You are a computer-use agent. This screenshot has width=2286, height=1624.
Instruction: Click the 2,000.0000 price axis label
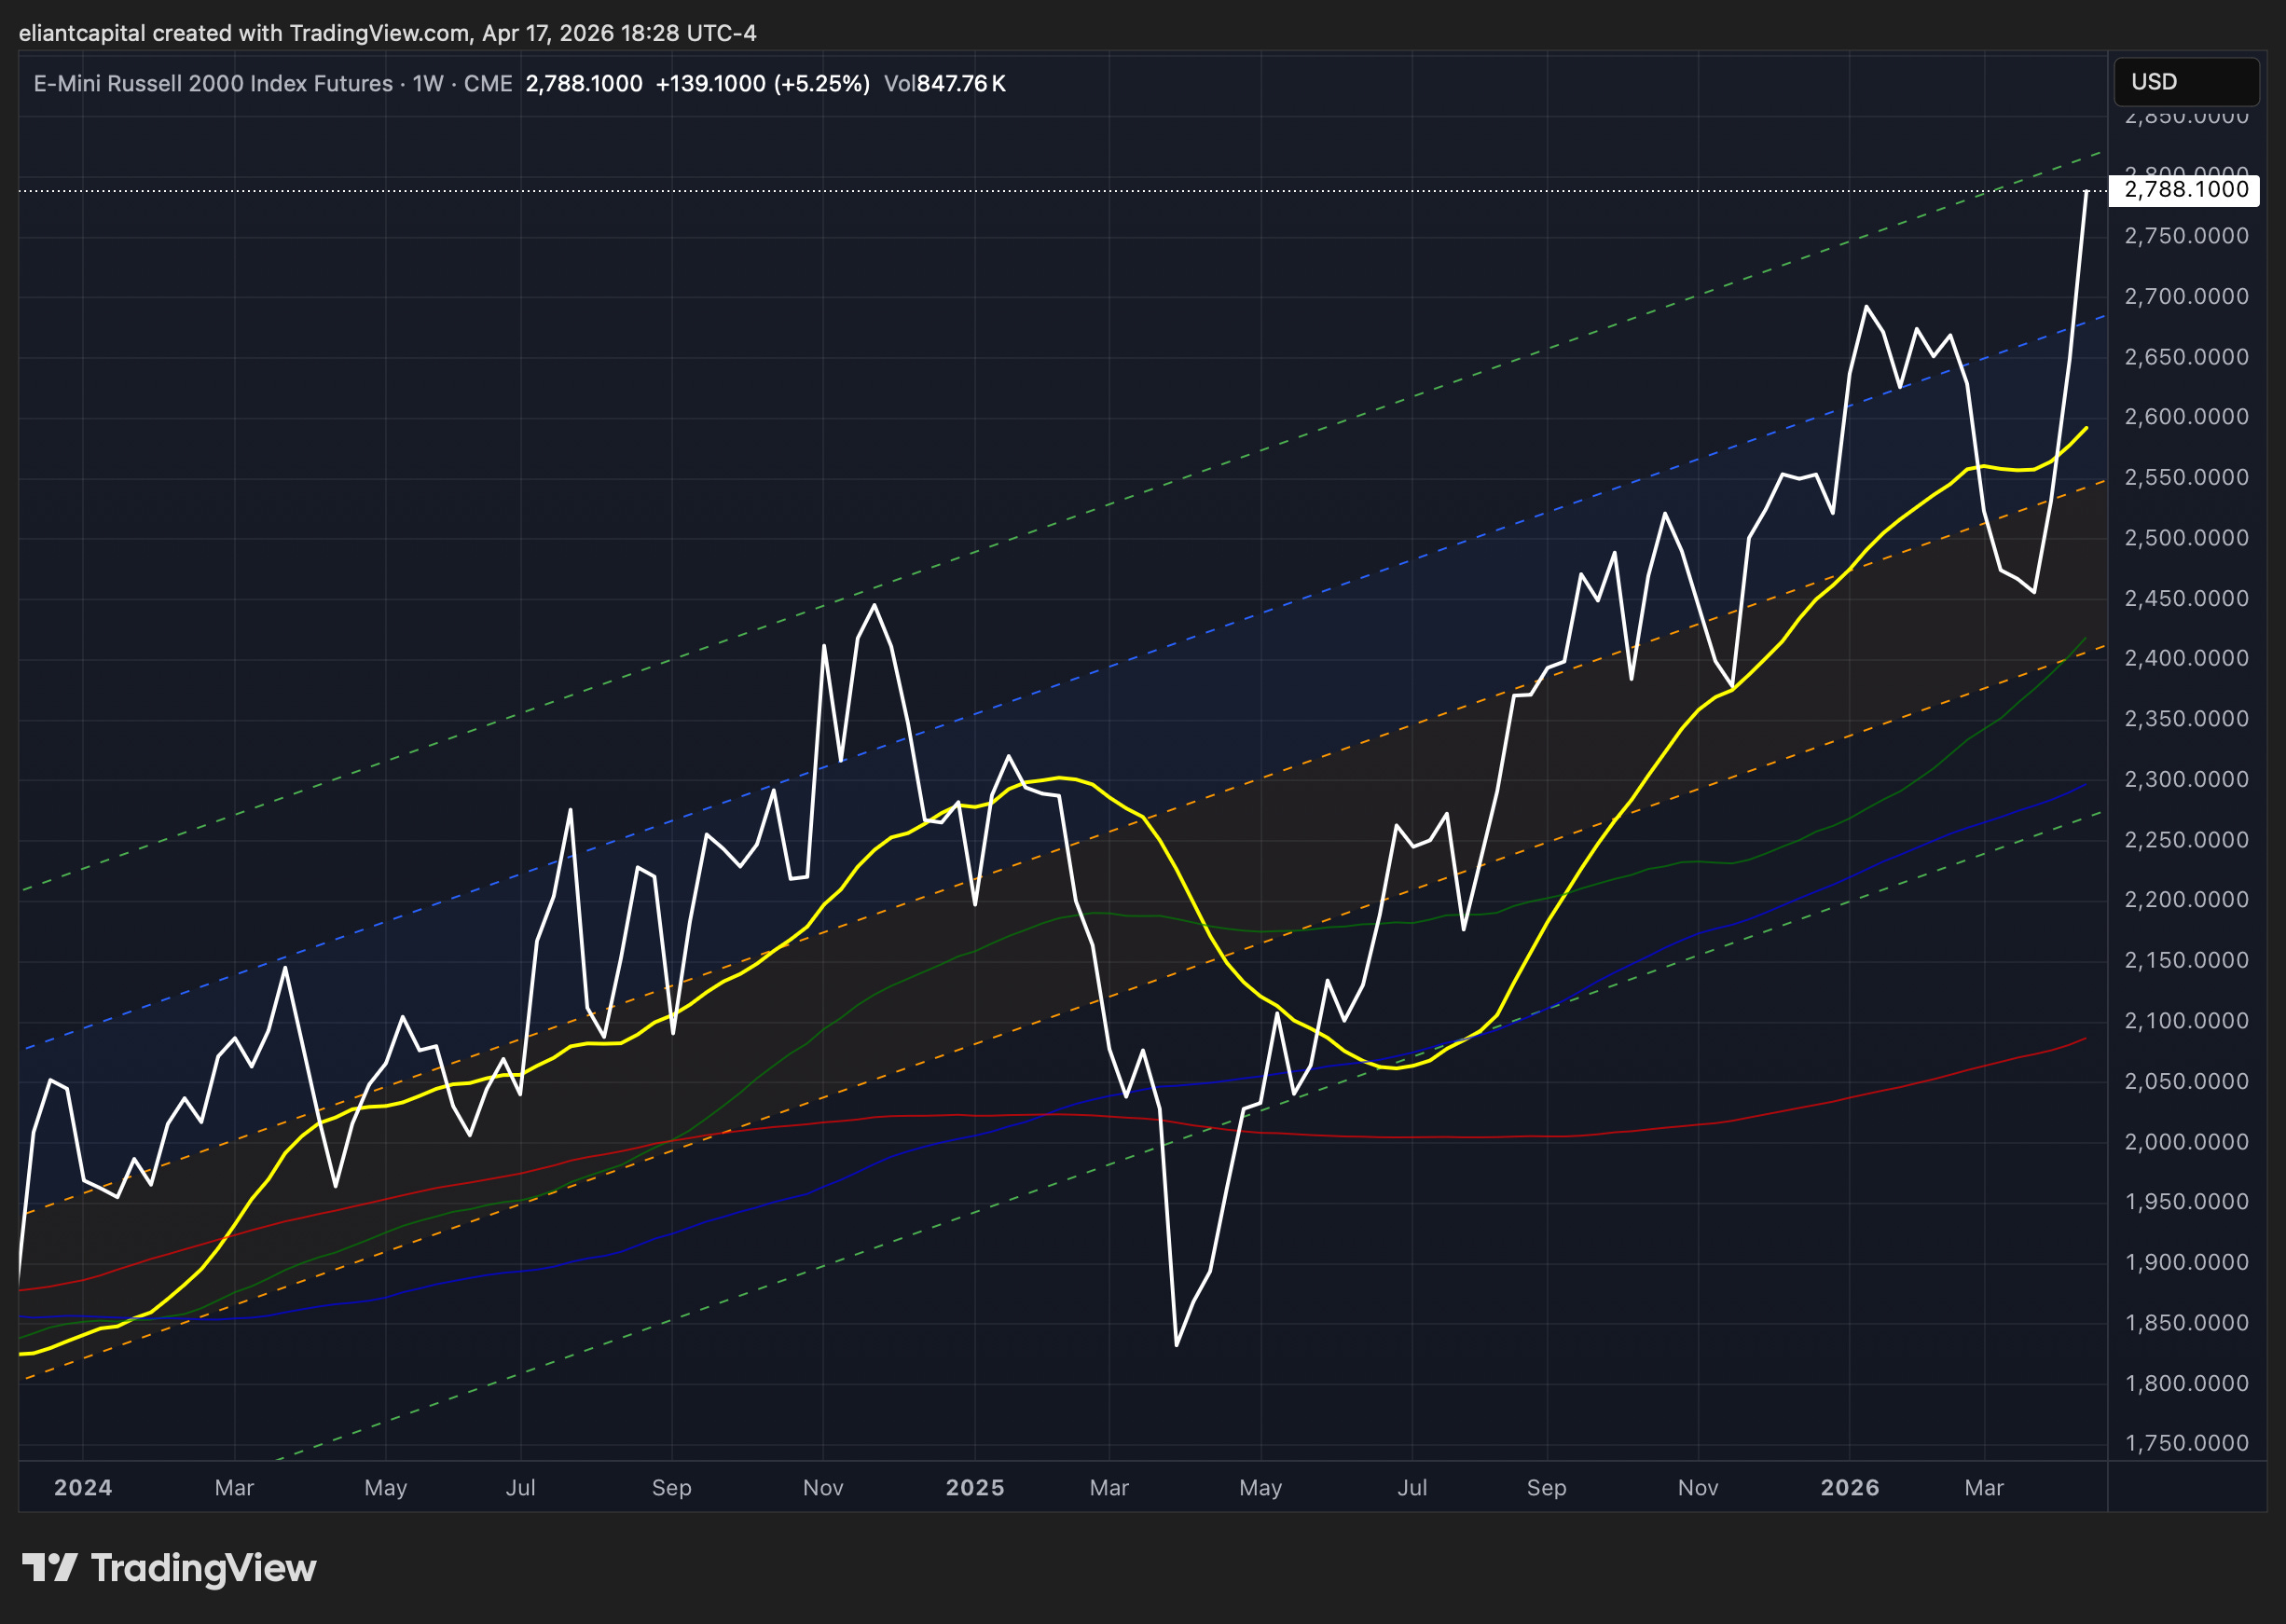pos(2186,1142)
